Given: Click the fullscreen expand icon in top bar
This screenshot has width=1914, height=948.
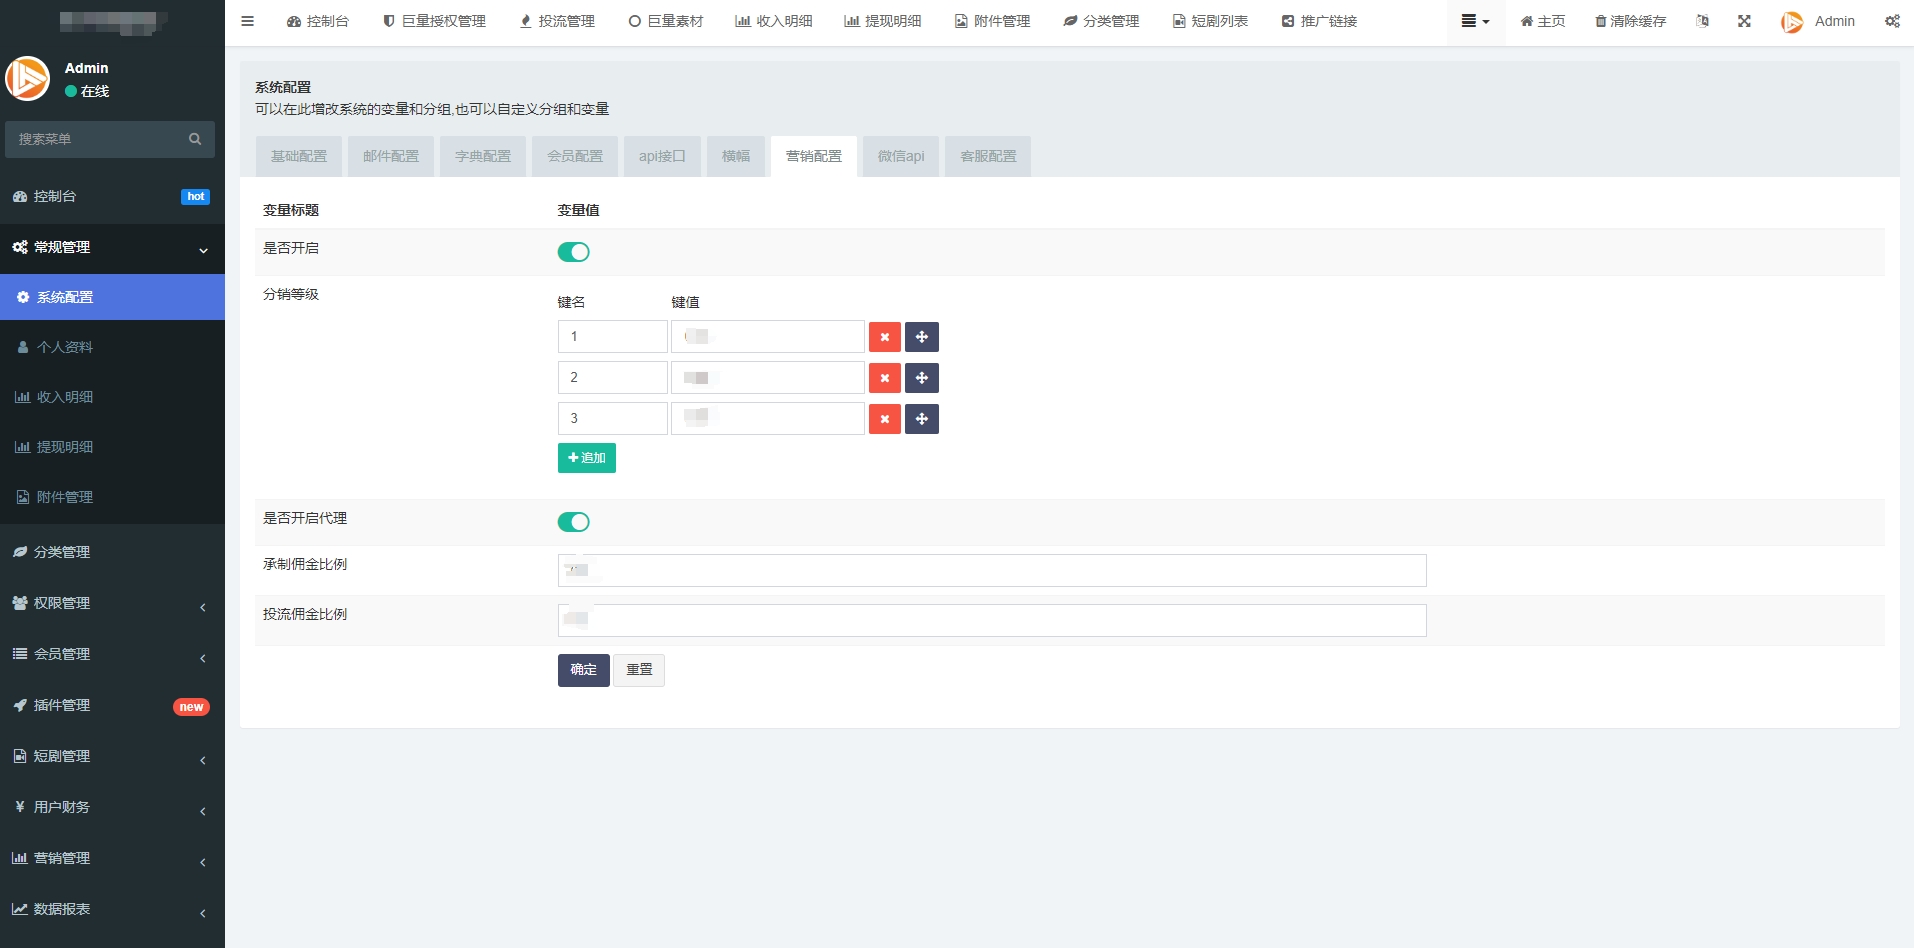Looking at the screenshot, I should tap(1744, 21).
